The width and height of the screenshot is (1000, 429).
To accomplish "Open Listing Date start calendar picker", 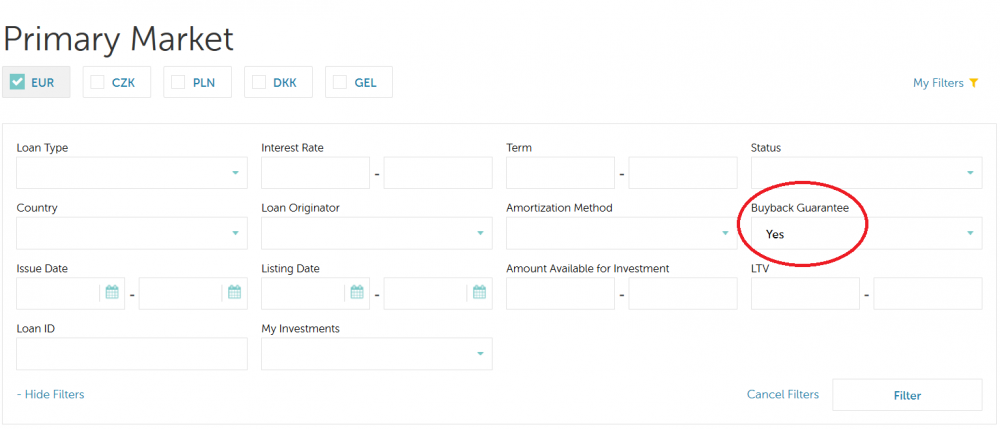I will 357,293.
